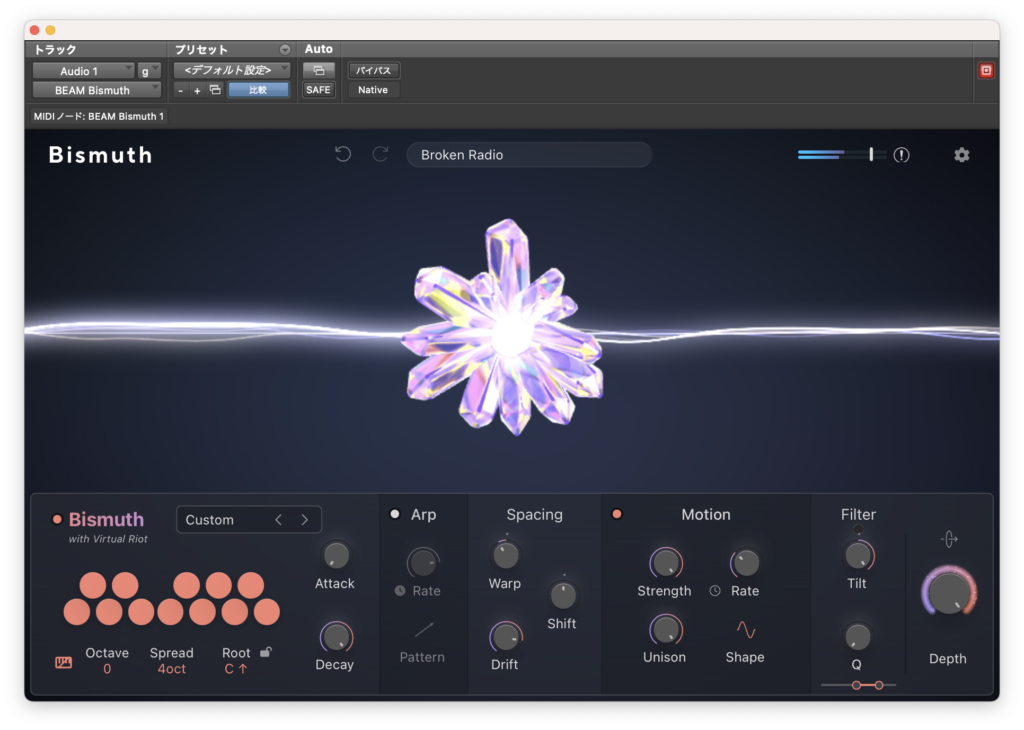
Task: Click the Arp Rate knob
Action: click(x=423, y=562)
